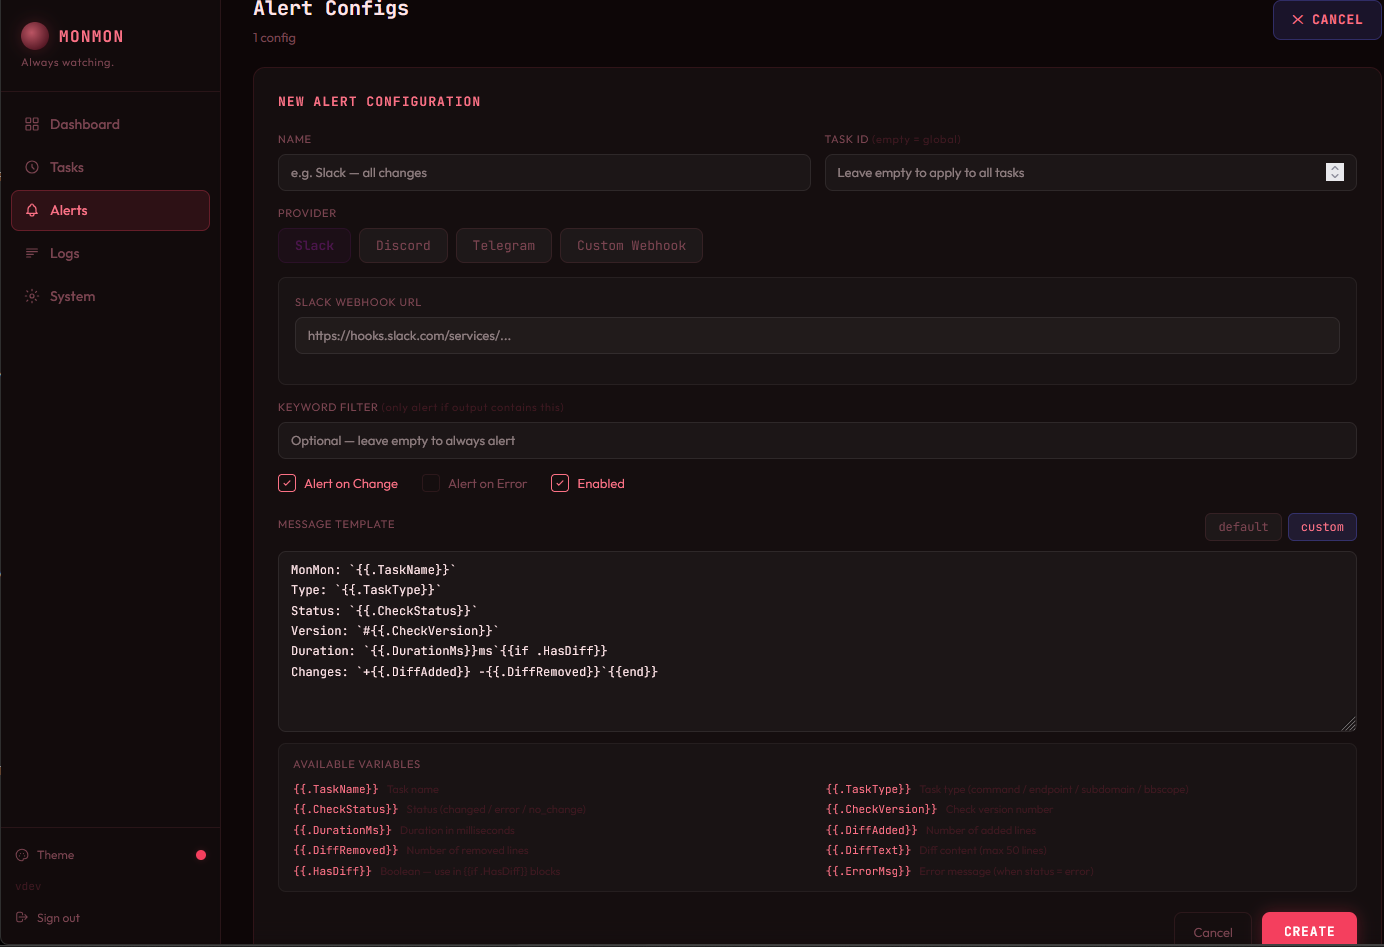
Task: Focus the Slack Webhook URL field
Action: [x=816, y=336]
